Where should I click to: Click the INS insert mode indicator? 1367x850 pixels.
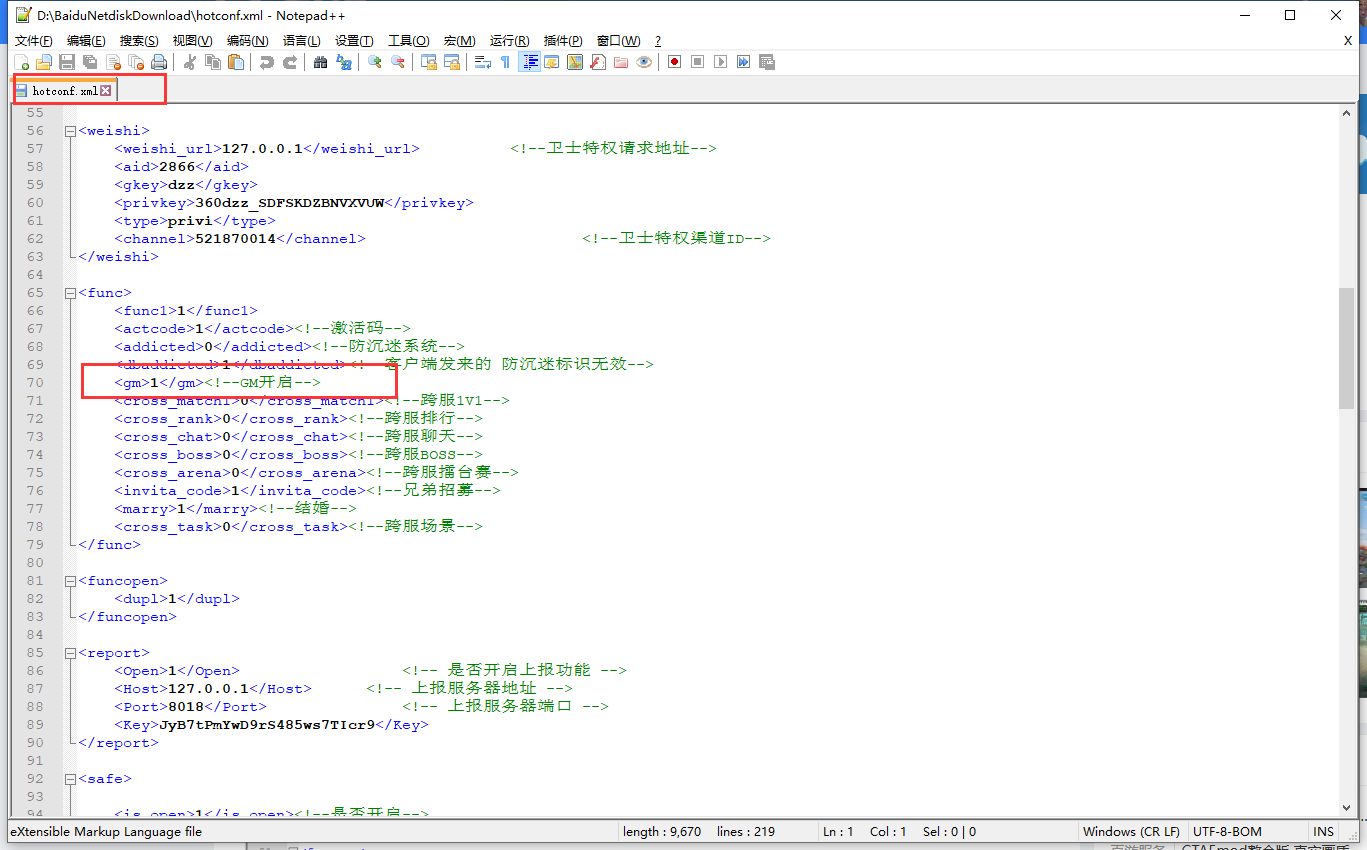[1323, 832]
